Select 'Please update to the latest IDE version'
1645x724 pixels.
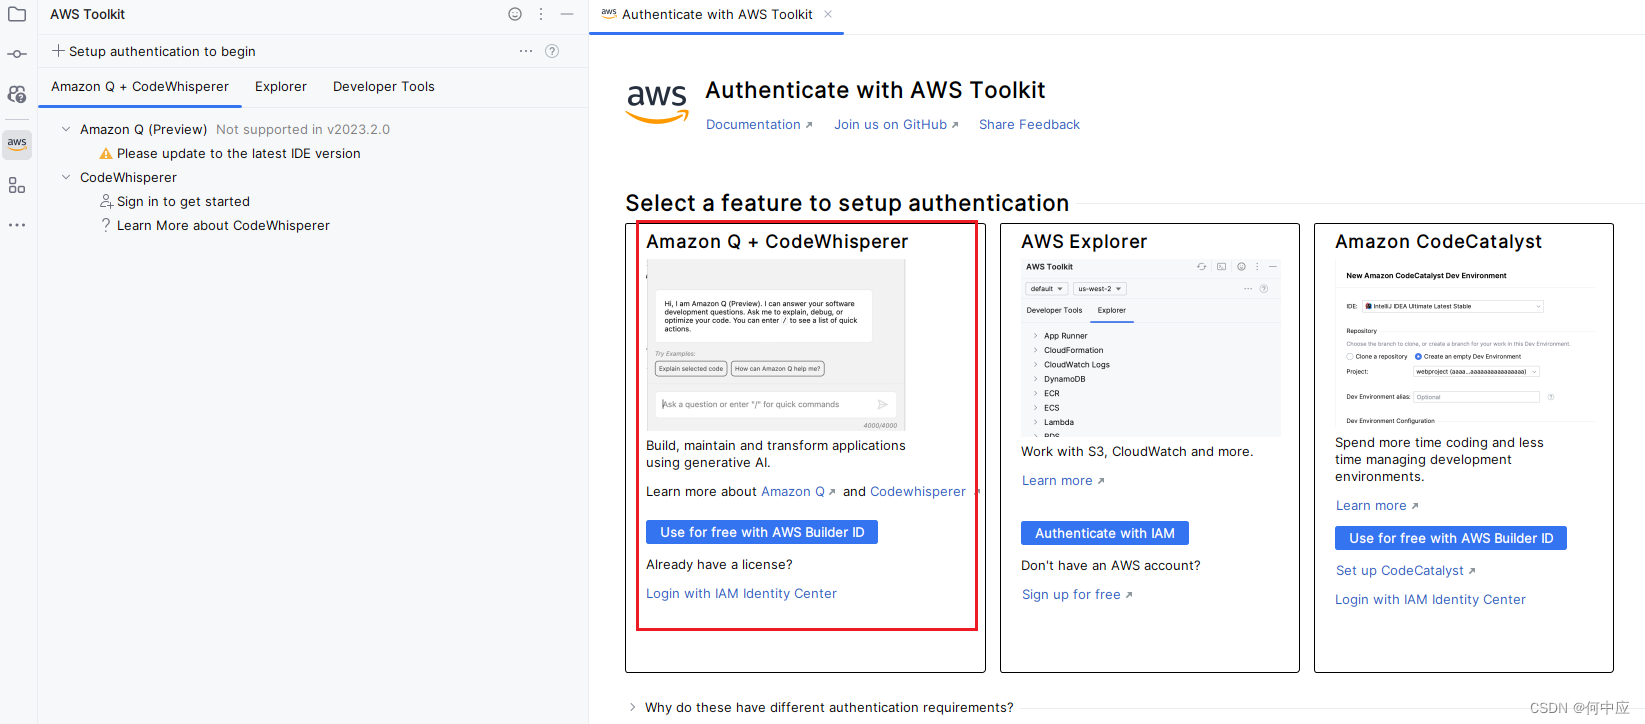pos(239,154)
